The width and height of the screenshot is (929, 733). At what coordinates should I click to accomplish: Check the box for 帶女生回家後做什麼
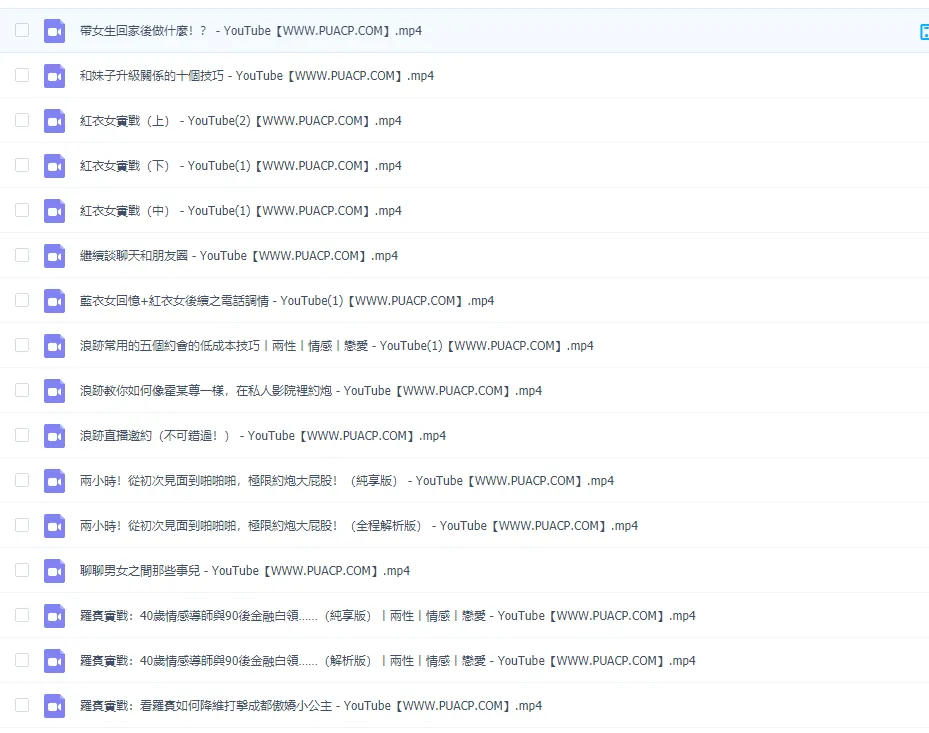[22, 30]
